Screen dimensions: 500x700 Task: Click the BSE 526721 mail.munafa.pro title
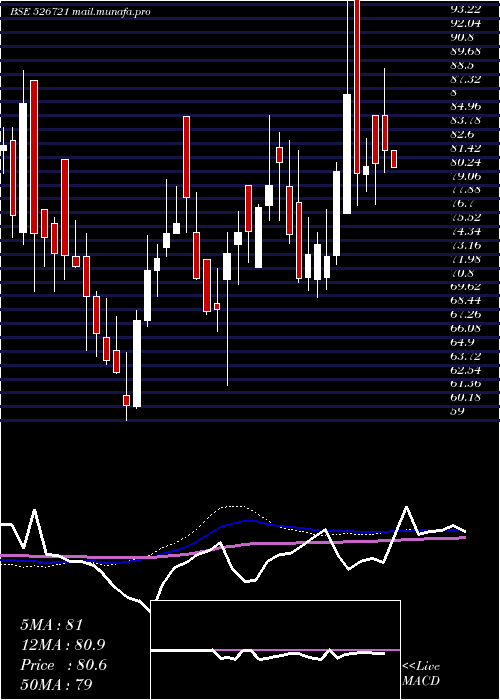(x=80, y=12)
